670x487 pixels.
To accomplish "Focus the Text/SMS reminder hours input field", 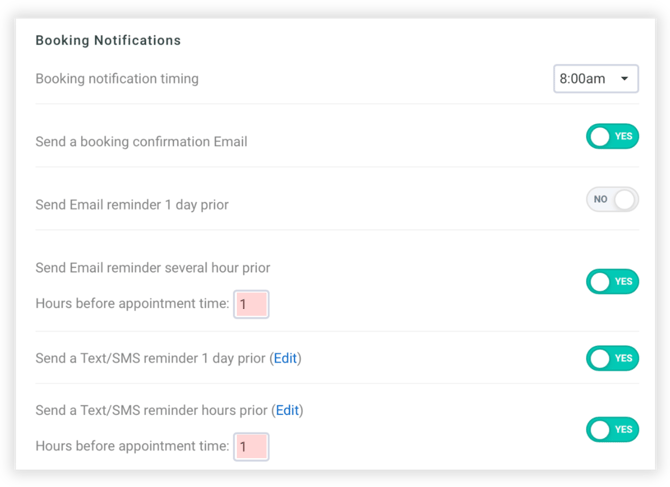I will (251, 447).
